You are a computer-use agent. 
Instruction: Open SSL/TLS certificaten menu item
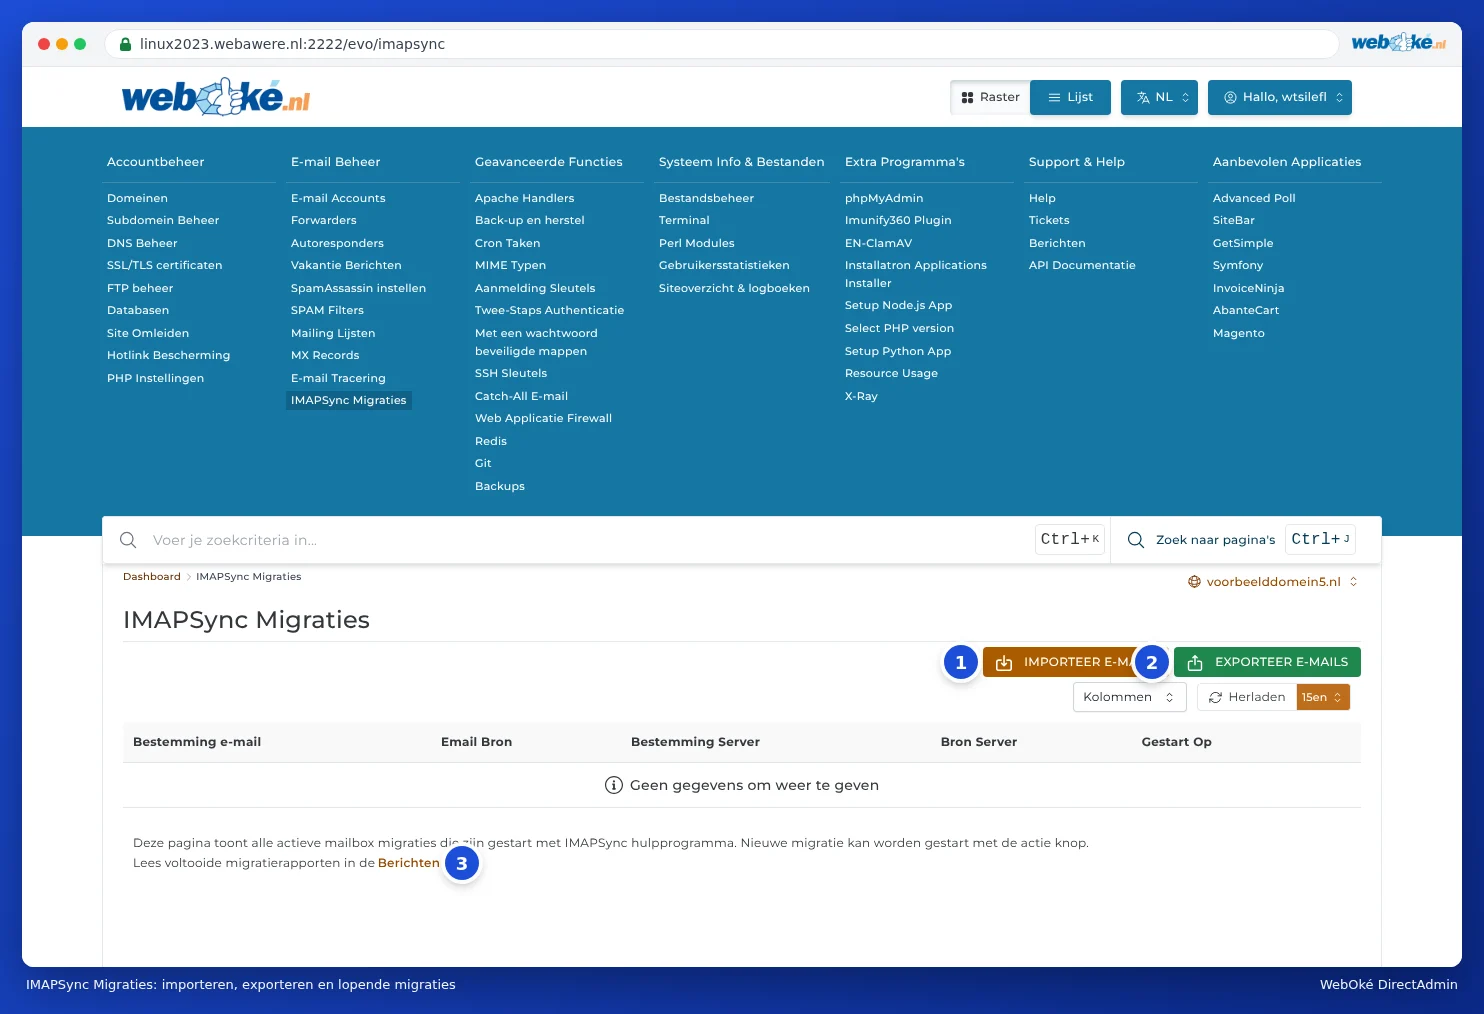click(165, 265)
